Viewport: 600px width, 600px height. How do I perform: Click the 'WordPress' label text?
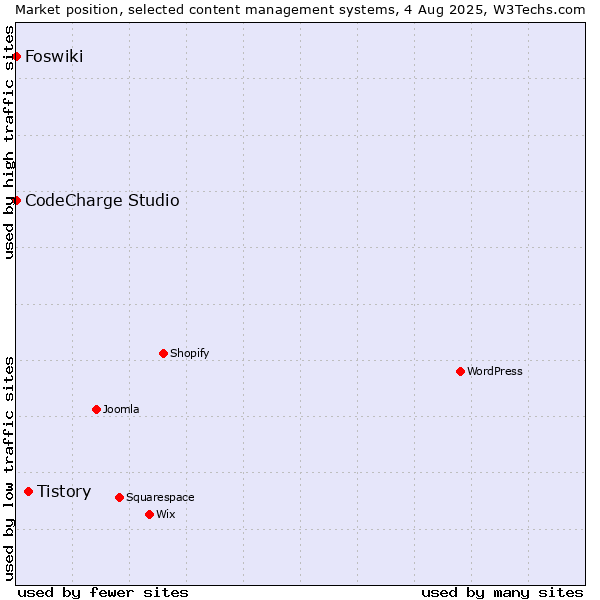pos(494,371)
